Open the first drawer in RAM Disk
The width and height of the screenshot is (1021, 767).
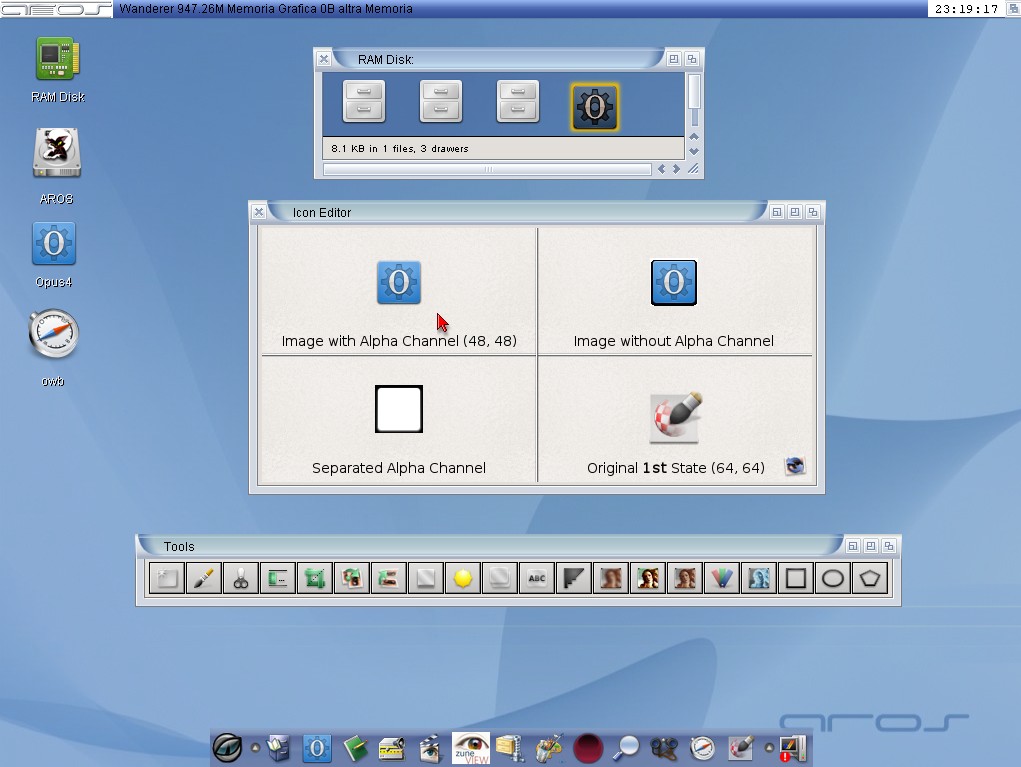[x=364, y=102]
